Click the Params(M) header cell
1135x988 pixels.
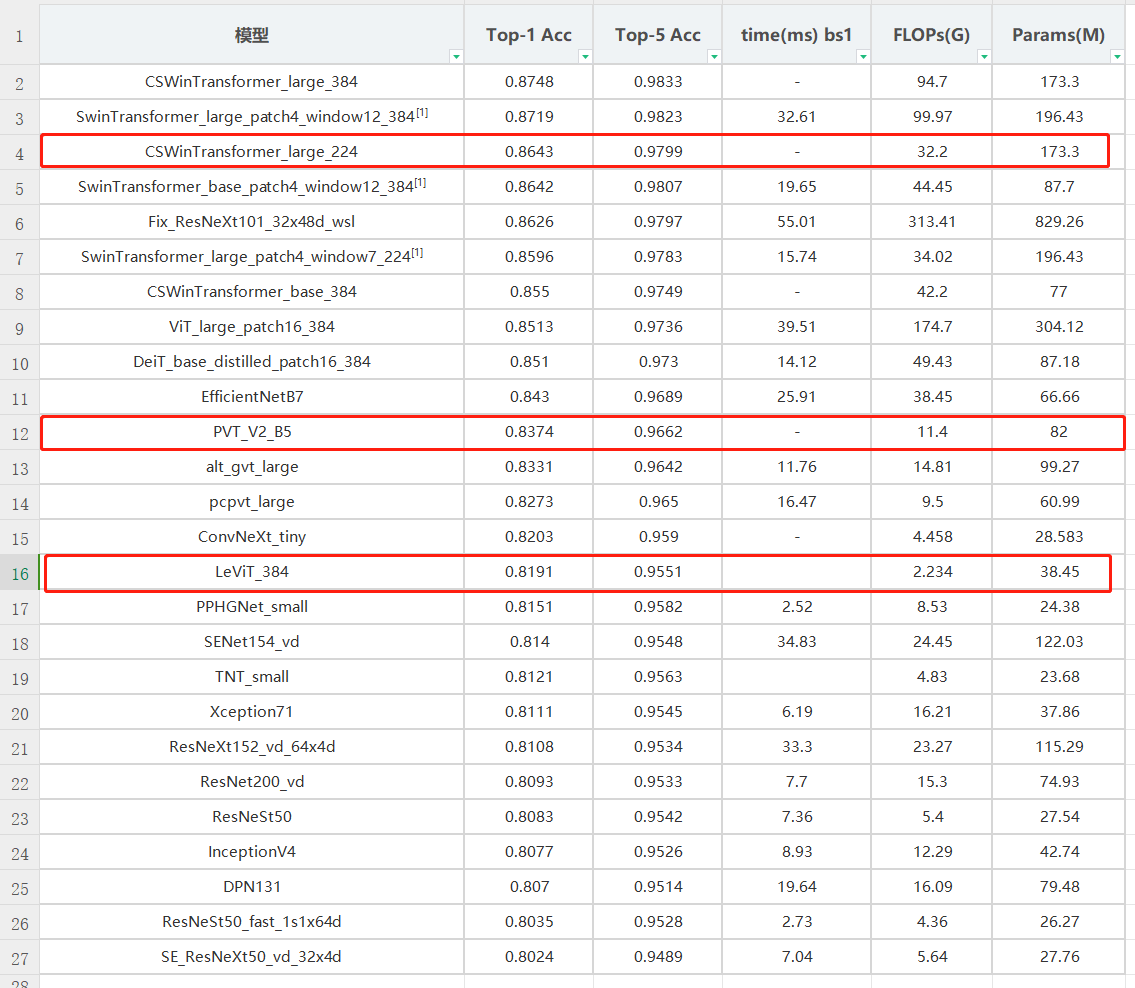click(1058, 35)
